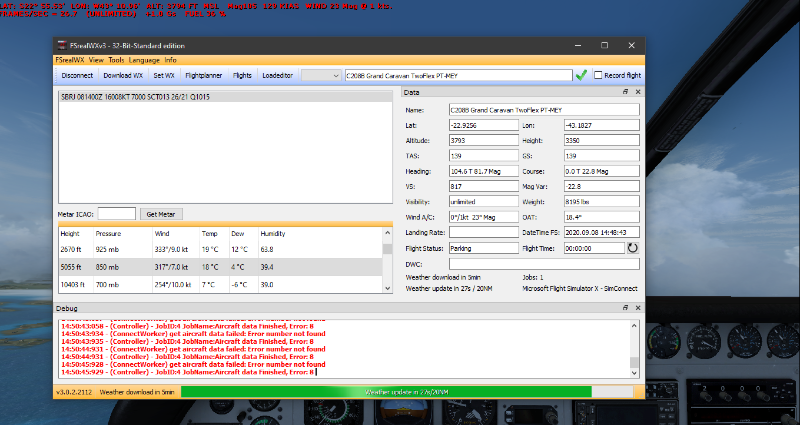Click the Debug log scroll up arrow
The width and height of the screenshot is (800, 425).
[x=634, y=326]
